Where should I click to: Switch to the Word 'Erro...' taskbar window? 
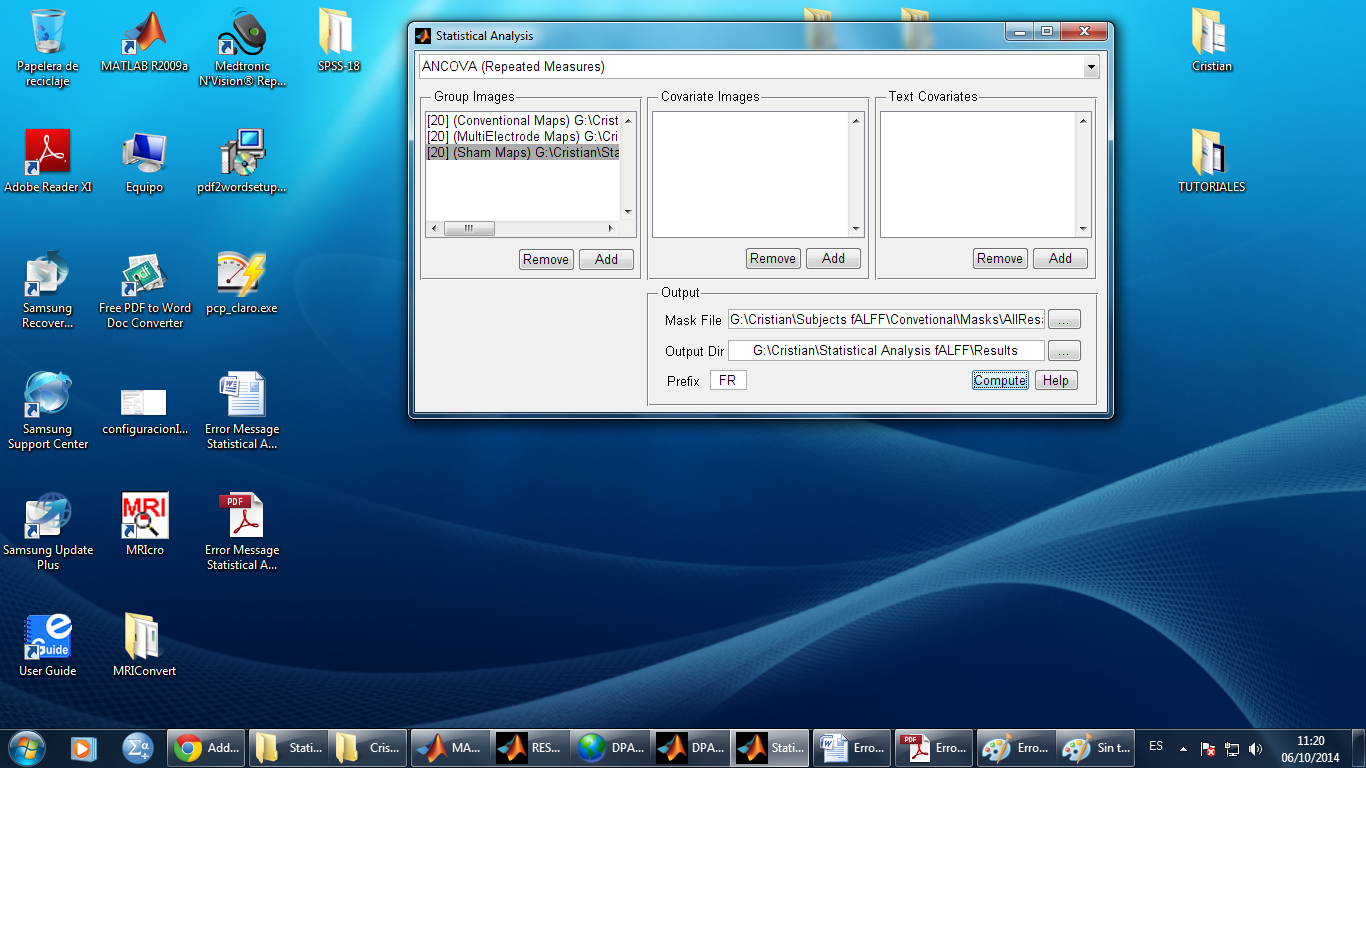pos(852,748)
